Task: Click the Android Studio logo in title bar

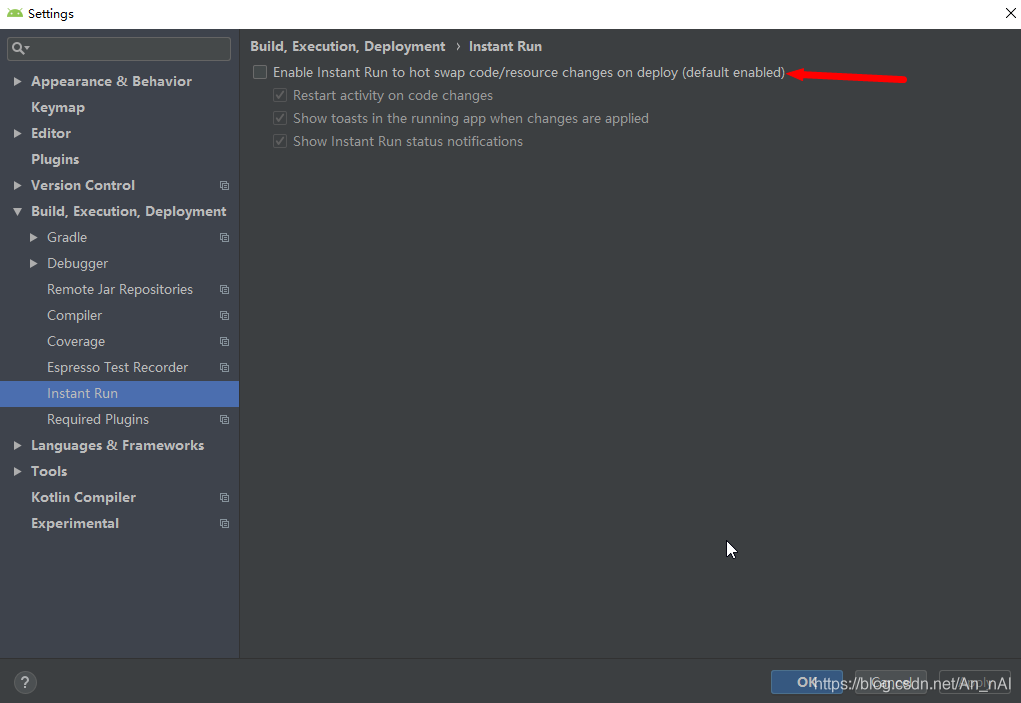Action: 14,13
